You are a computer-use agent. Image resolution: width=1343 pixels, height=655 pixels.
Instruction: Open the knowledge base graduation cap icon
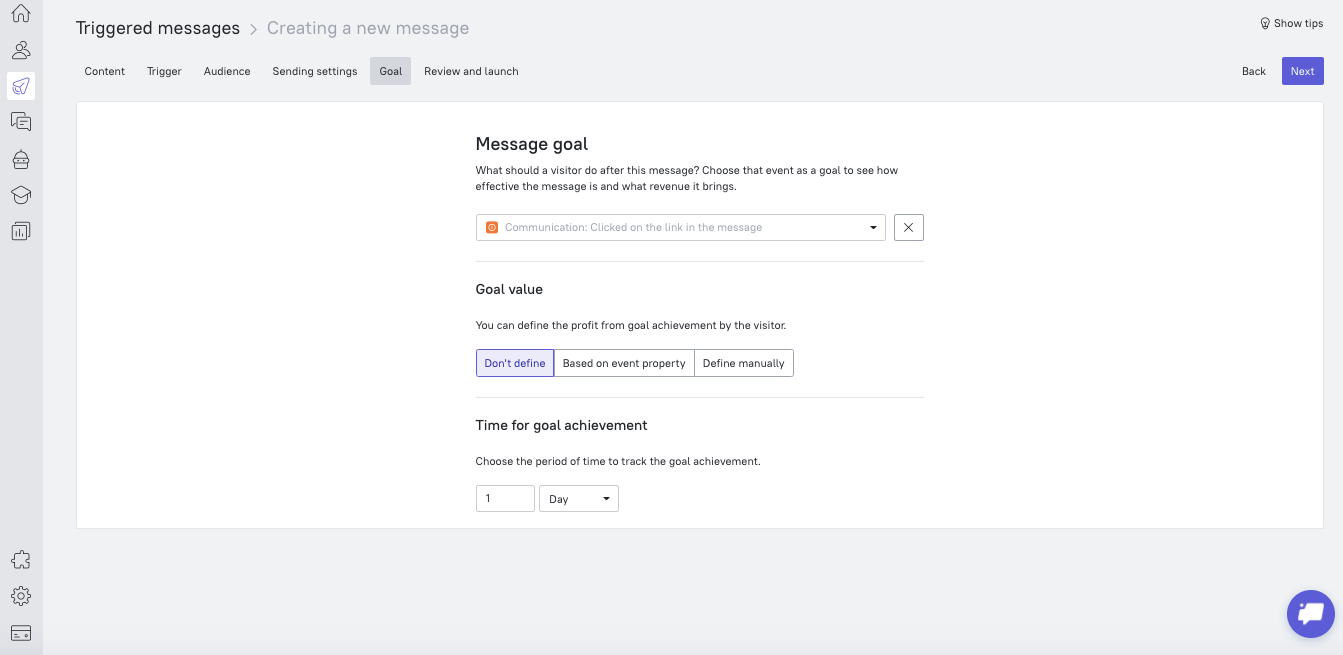pyautogui.click(x=21, y=194)
